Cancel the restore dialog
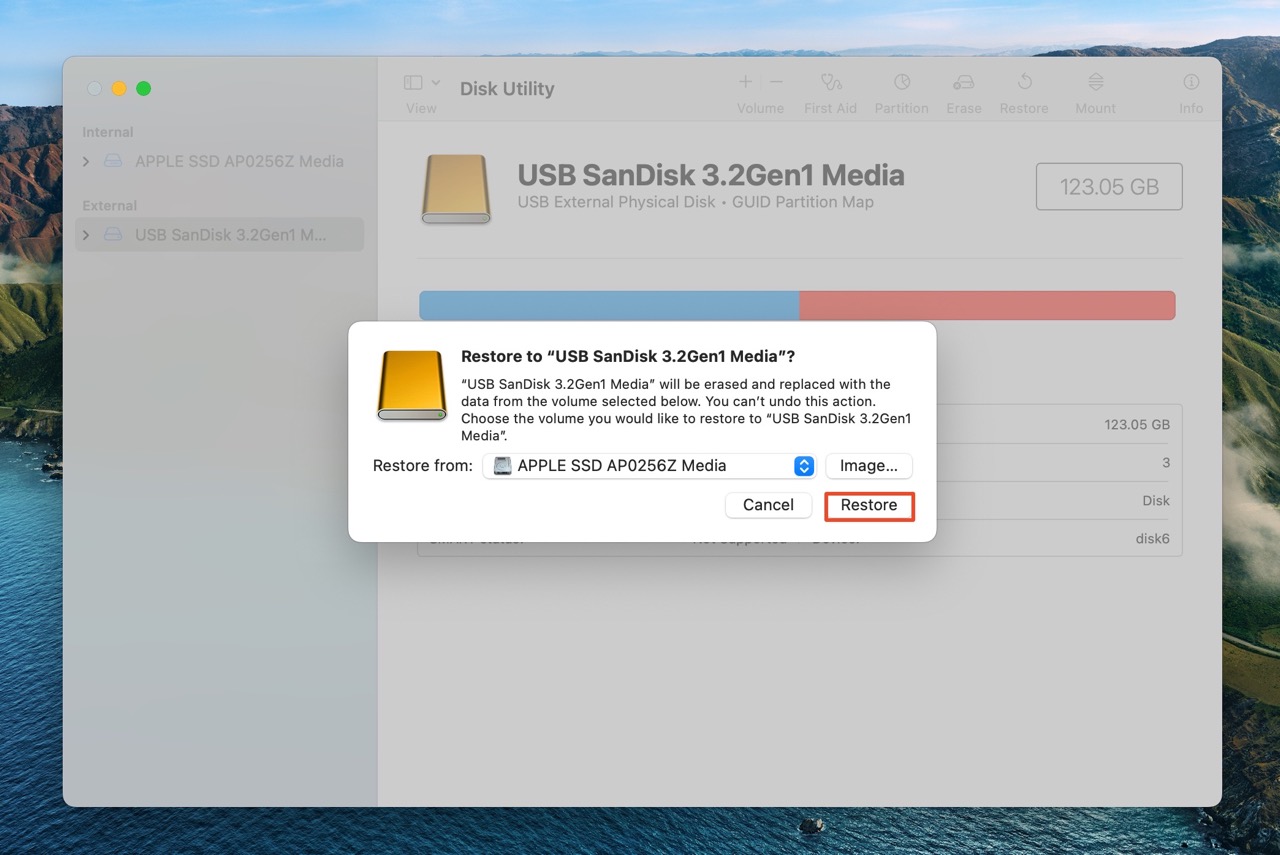 (768, 506)
